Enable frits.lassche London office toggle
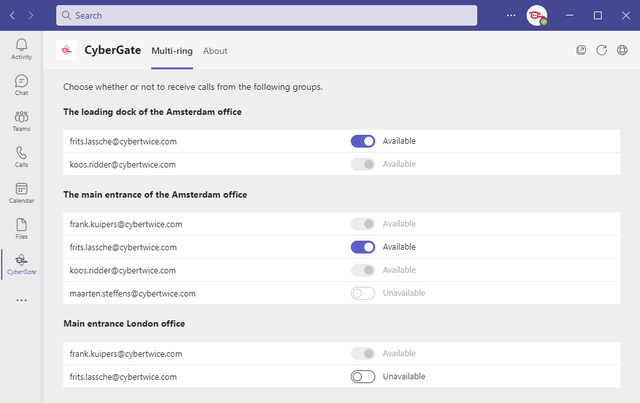 click(362, 376)
